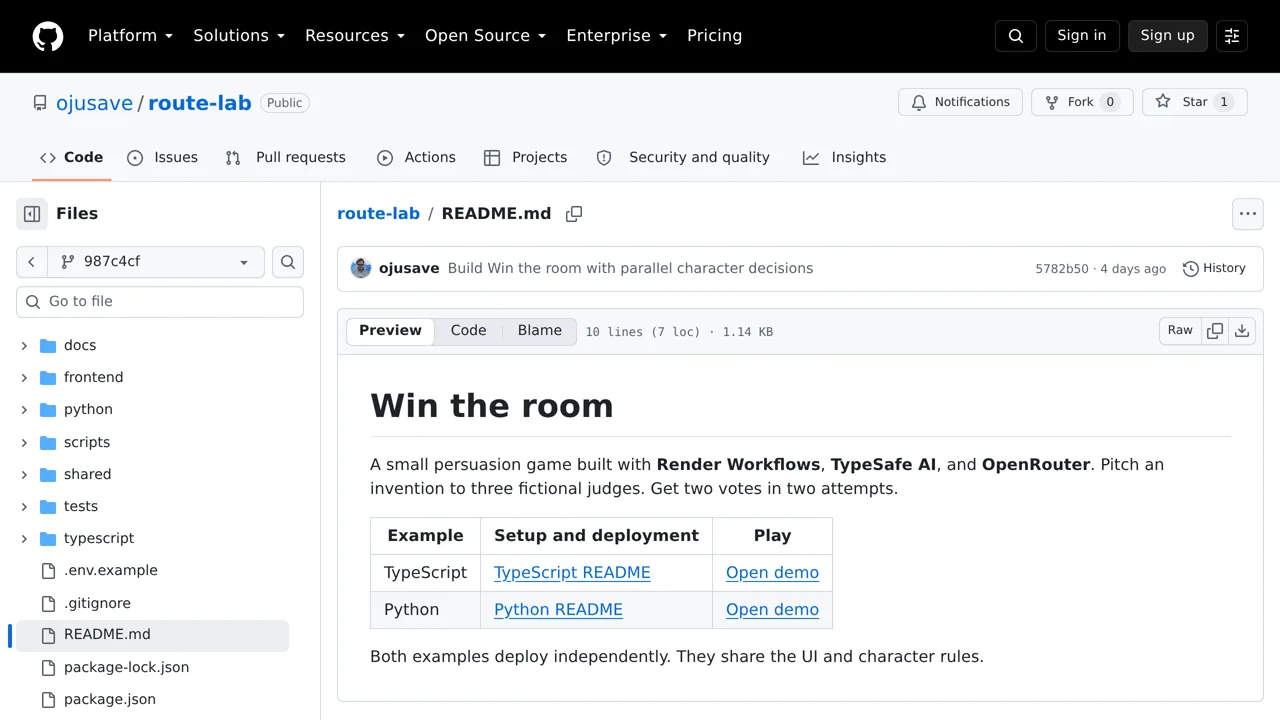Go back with left arrow next to branch
The height and width of the screenshot is (720, 1280).
(32, 262)
